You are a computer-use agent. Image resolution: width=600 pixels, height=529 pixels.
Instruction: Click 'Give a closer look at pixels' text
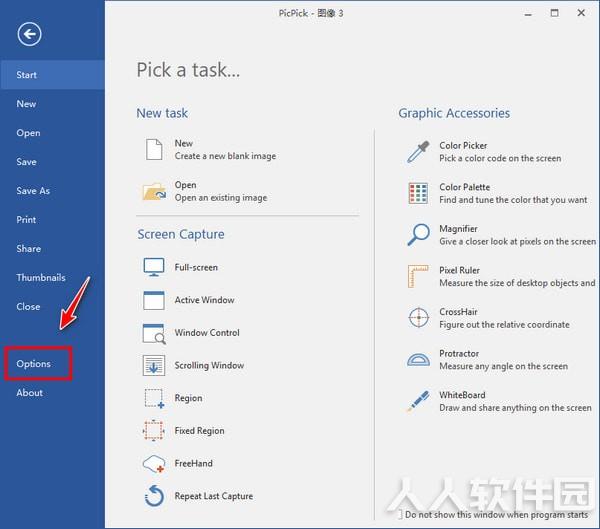click(x=517, y=242)
